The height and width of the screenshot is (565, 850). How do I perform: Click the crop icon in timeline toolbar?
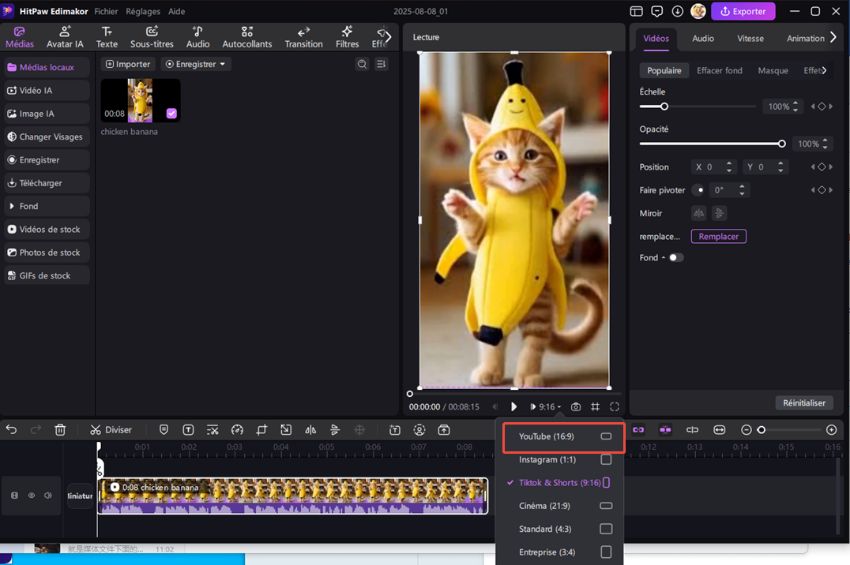[x=261, y=430]
